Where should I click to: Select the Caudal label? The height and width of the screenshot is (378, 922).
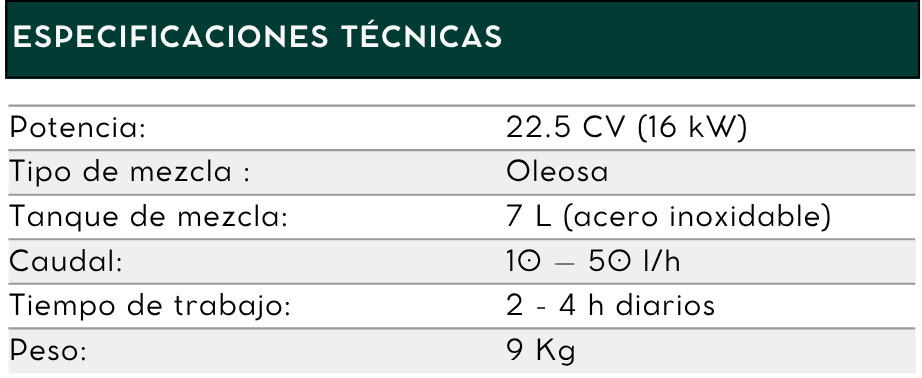tap(66, 261)
